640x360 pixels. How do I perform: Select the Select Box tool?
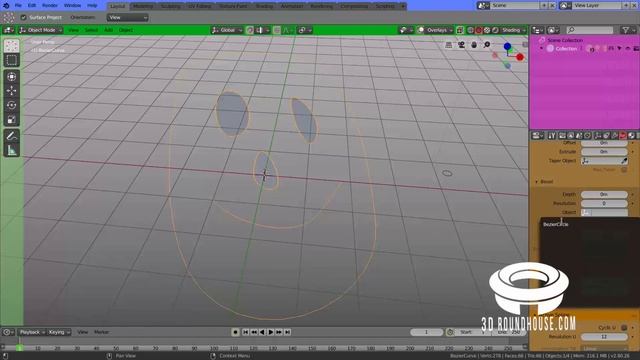(x=11, y=60)
